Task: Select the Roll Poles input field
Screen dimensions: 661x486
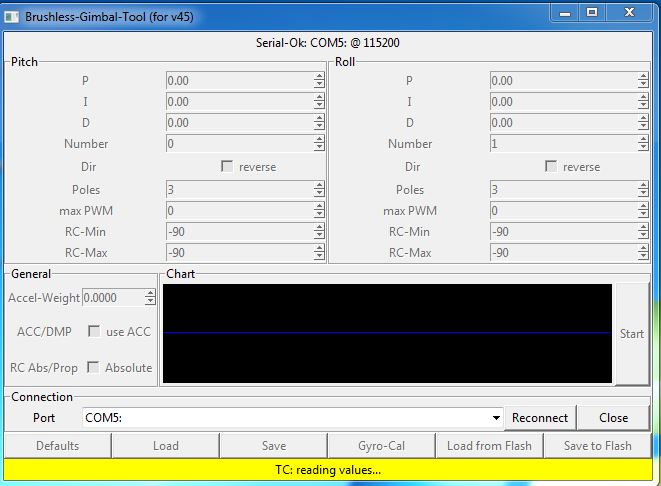Action: 564,190
